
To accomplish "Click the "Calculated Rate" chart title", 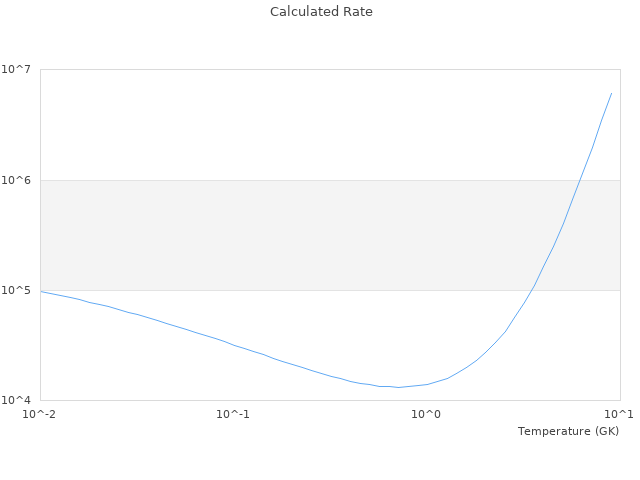I will click(x=321, y=12).
